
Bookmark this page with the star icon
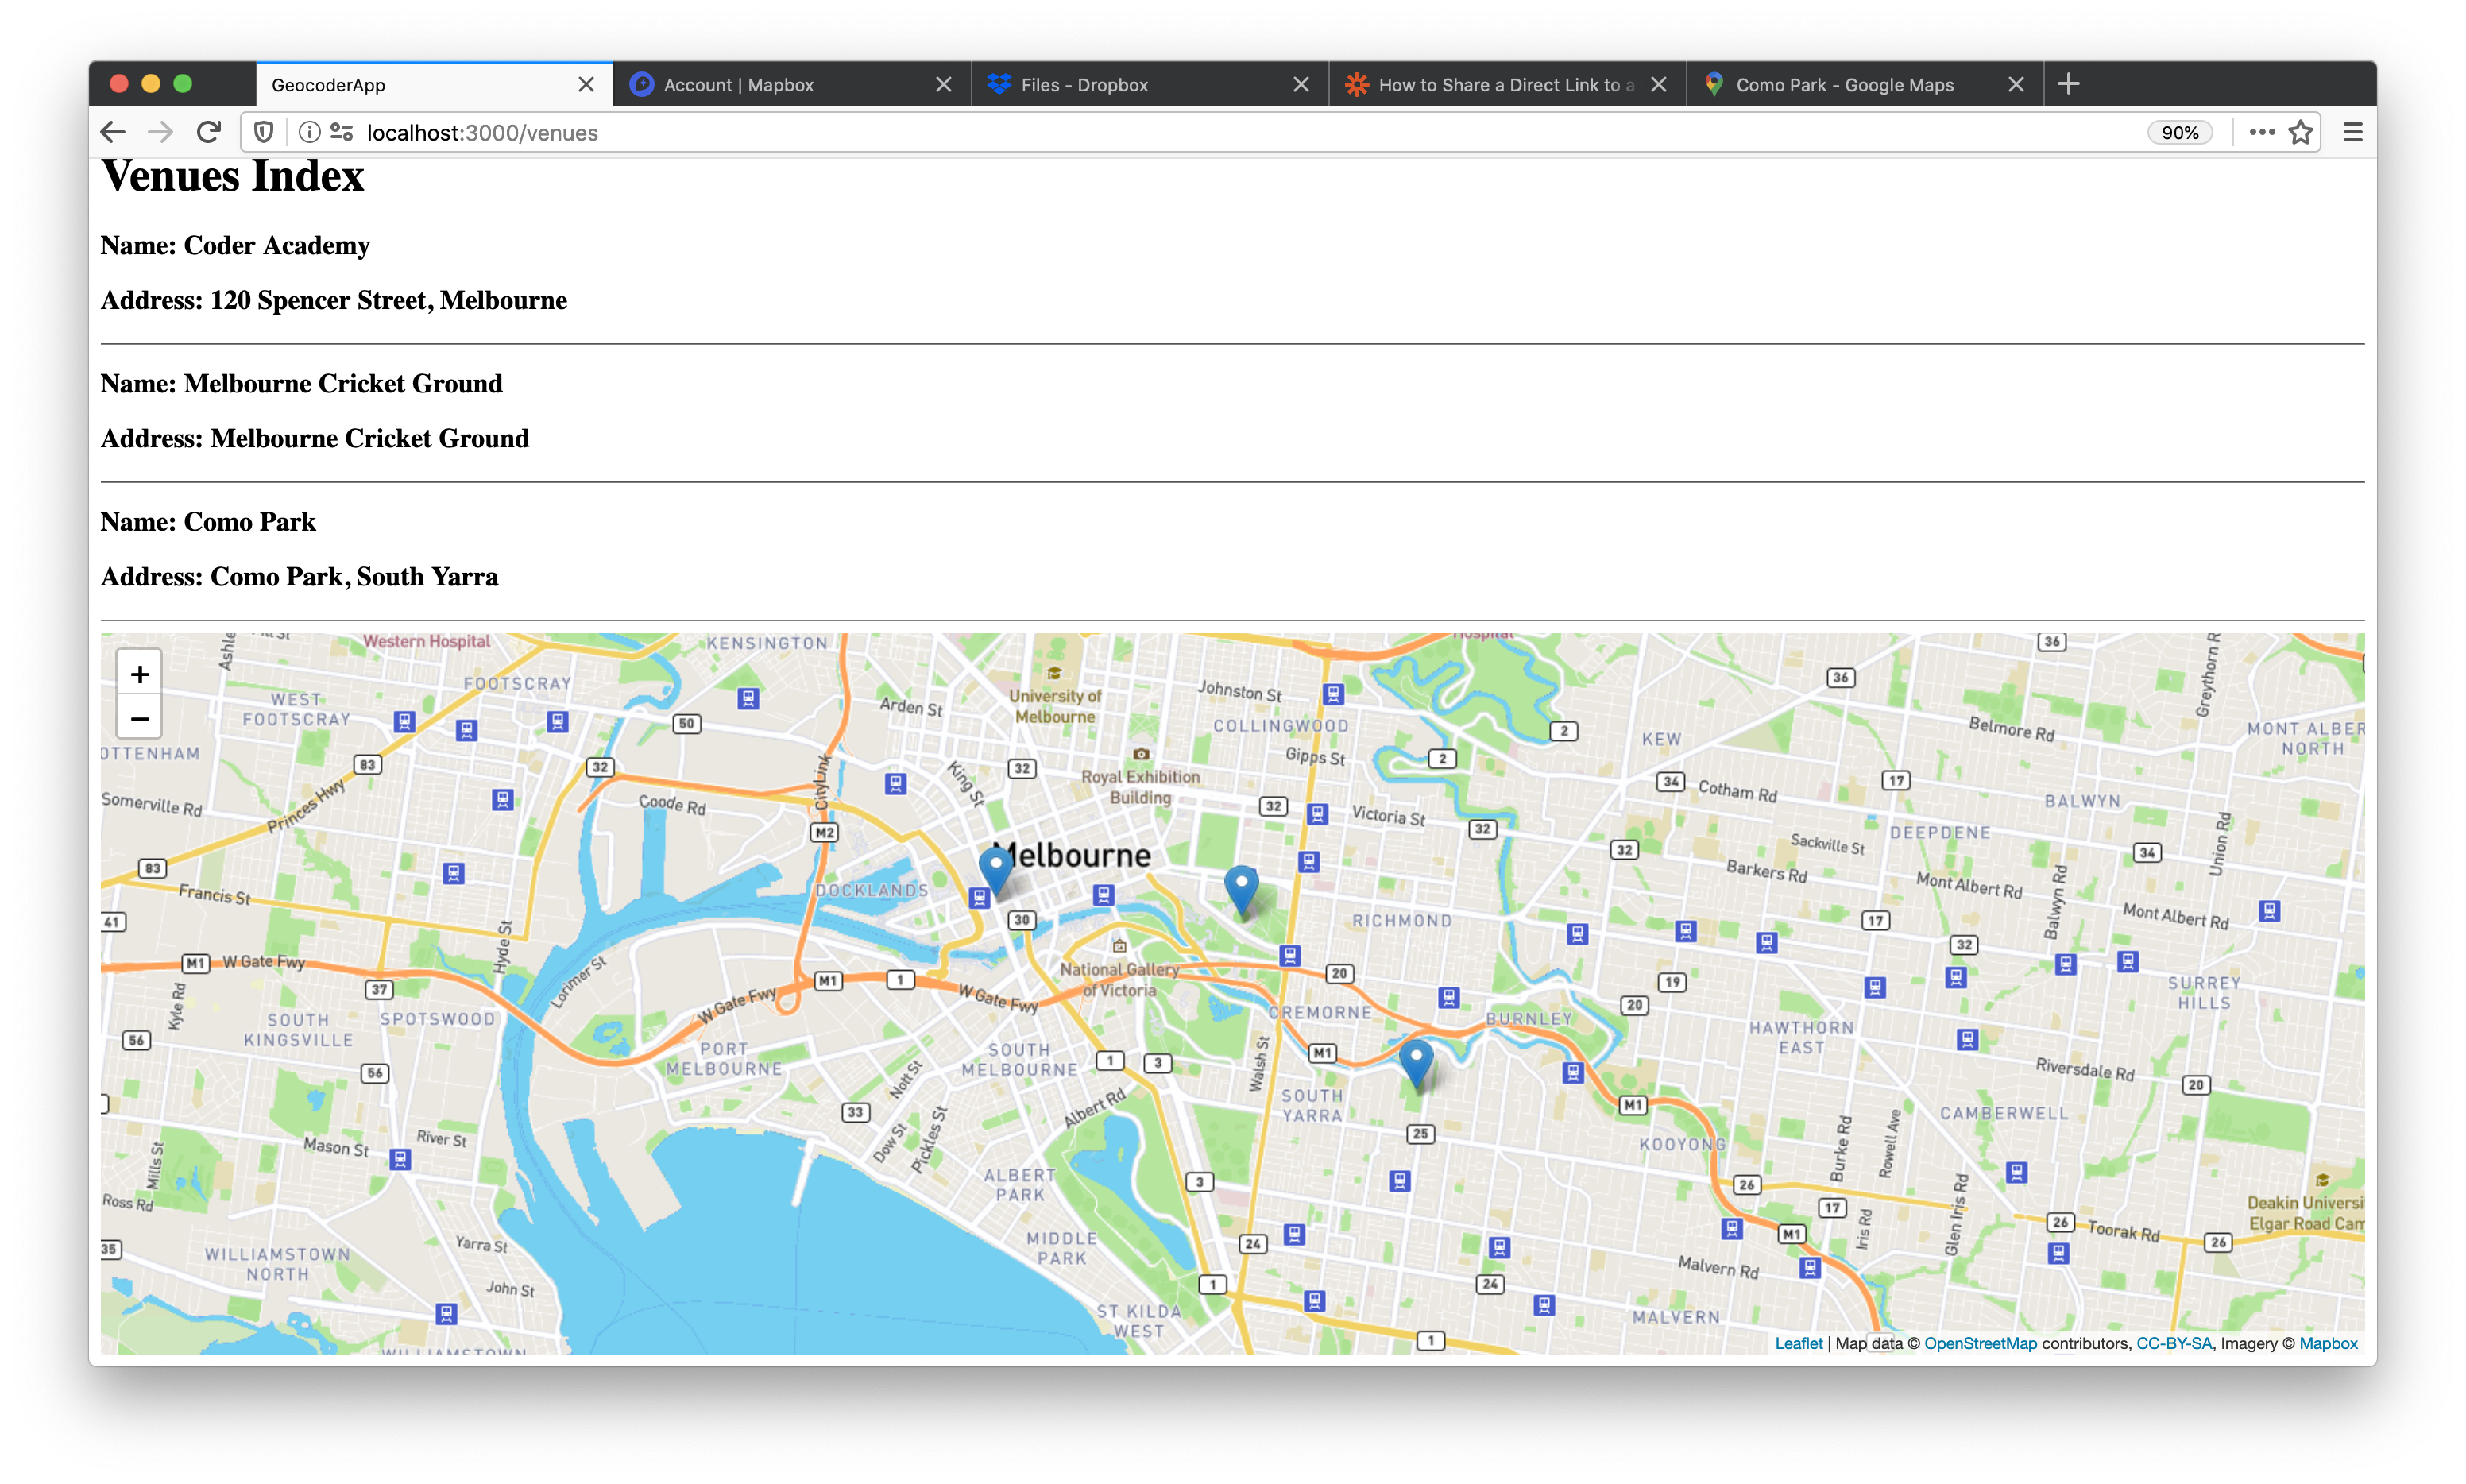(2301, 133)
